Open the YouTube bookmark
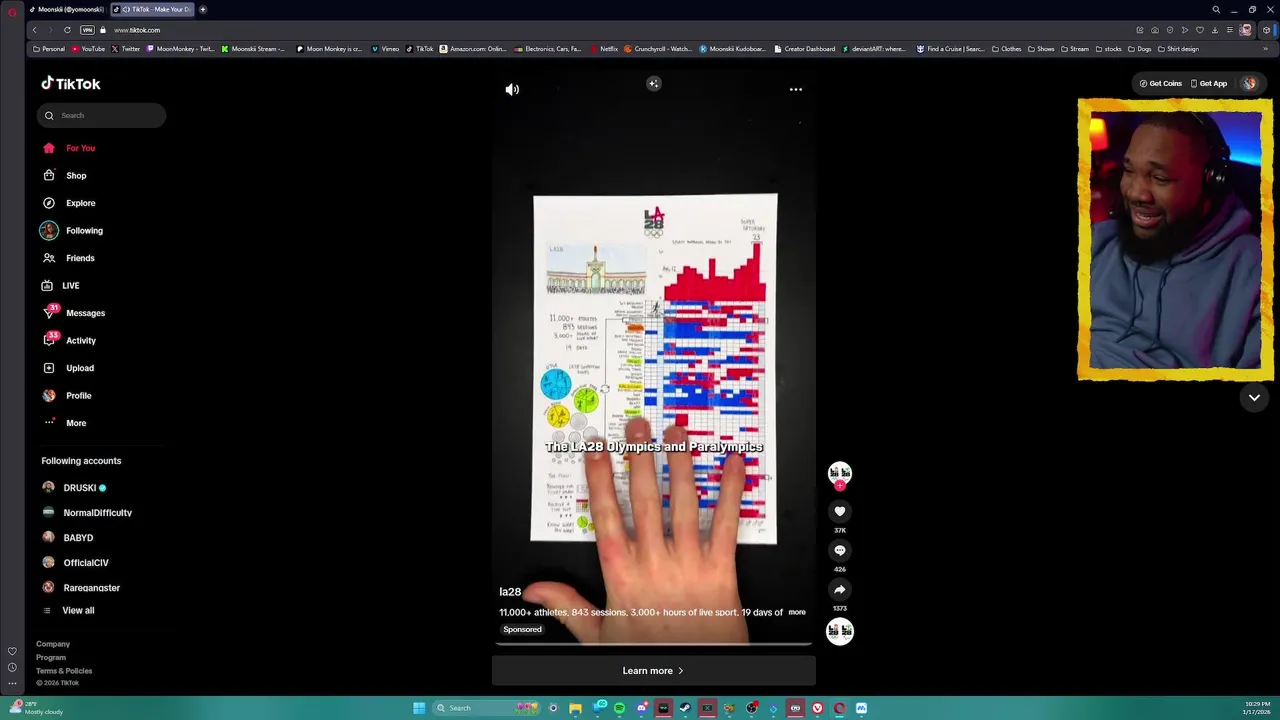 point(88,49)
